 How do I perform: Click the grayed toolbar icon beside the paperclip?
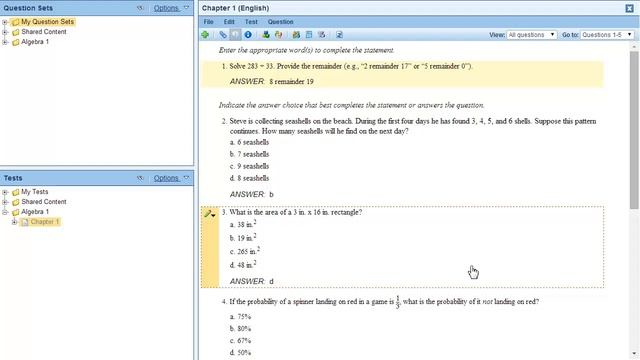click(x=235, y=35)
